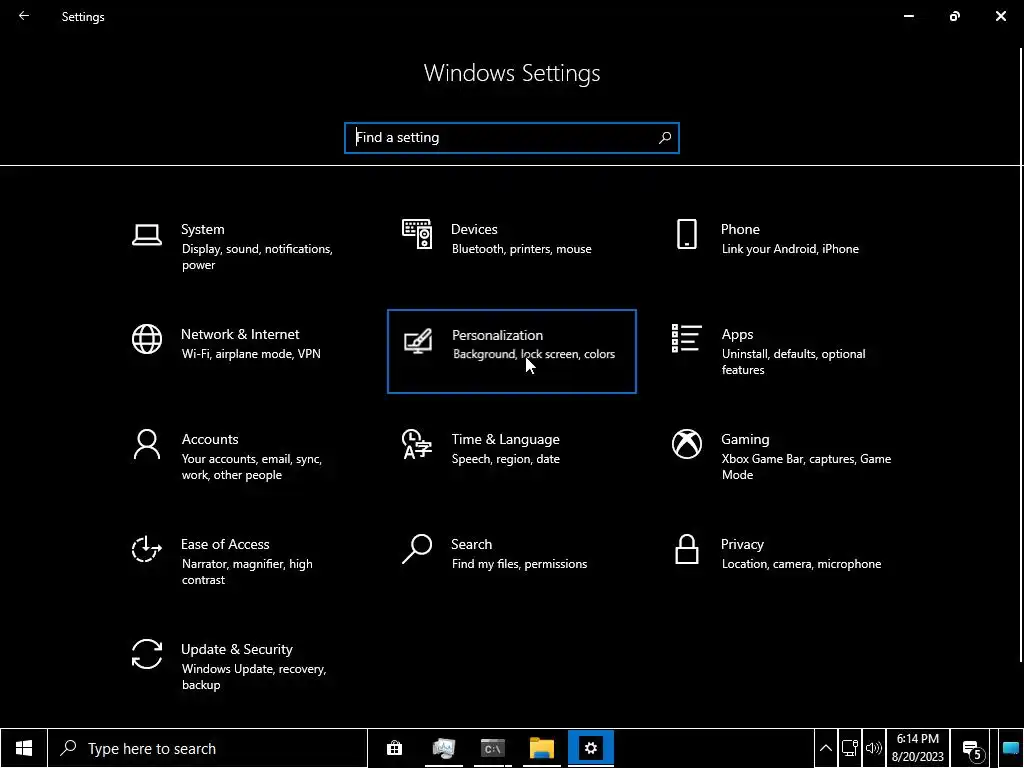Click "Xbox Game Bar, captures, Game Mode" text

pos(806,467)
